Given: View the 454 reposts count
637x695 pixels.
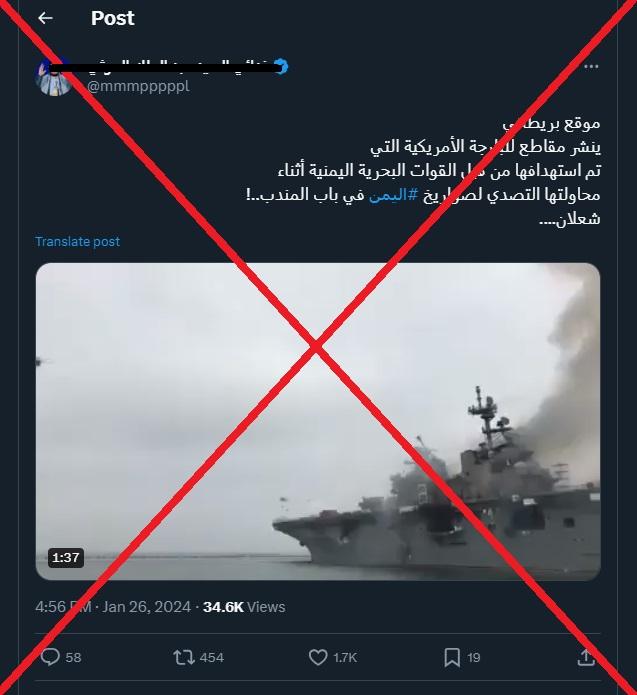Looking at the screenshot, I should point(211,657).
